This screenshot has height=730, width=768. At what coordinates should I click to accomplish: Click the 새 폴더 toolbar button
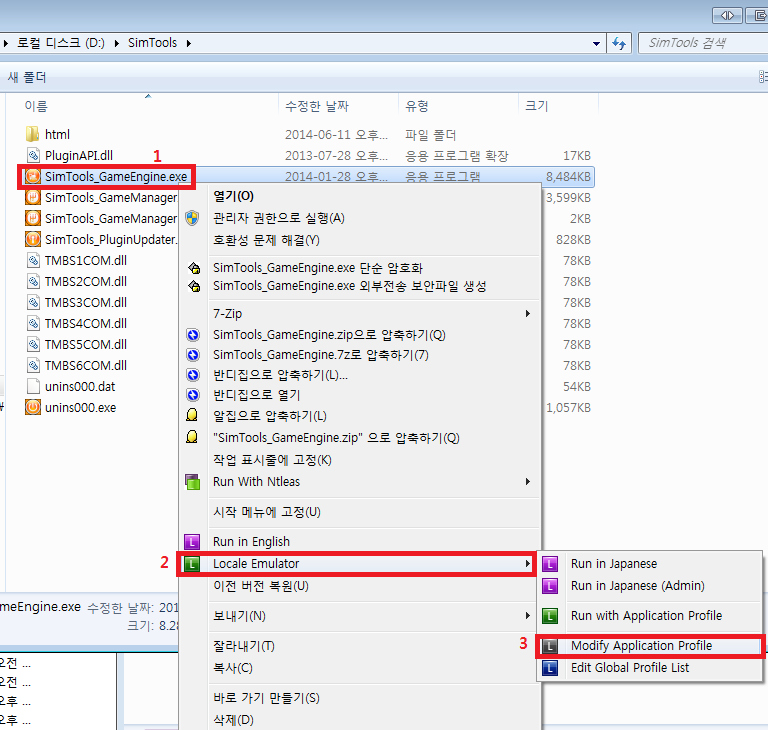point(27,77)
